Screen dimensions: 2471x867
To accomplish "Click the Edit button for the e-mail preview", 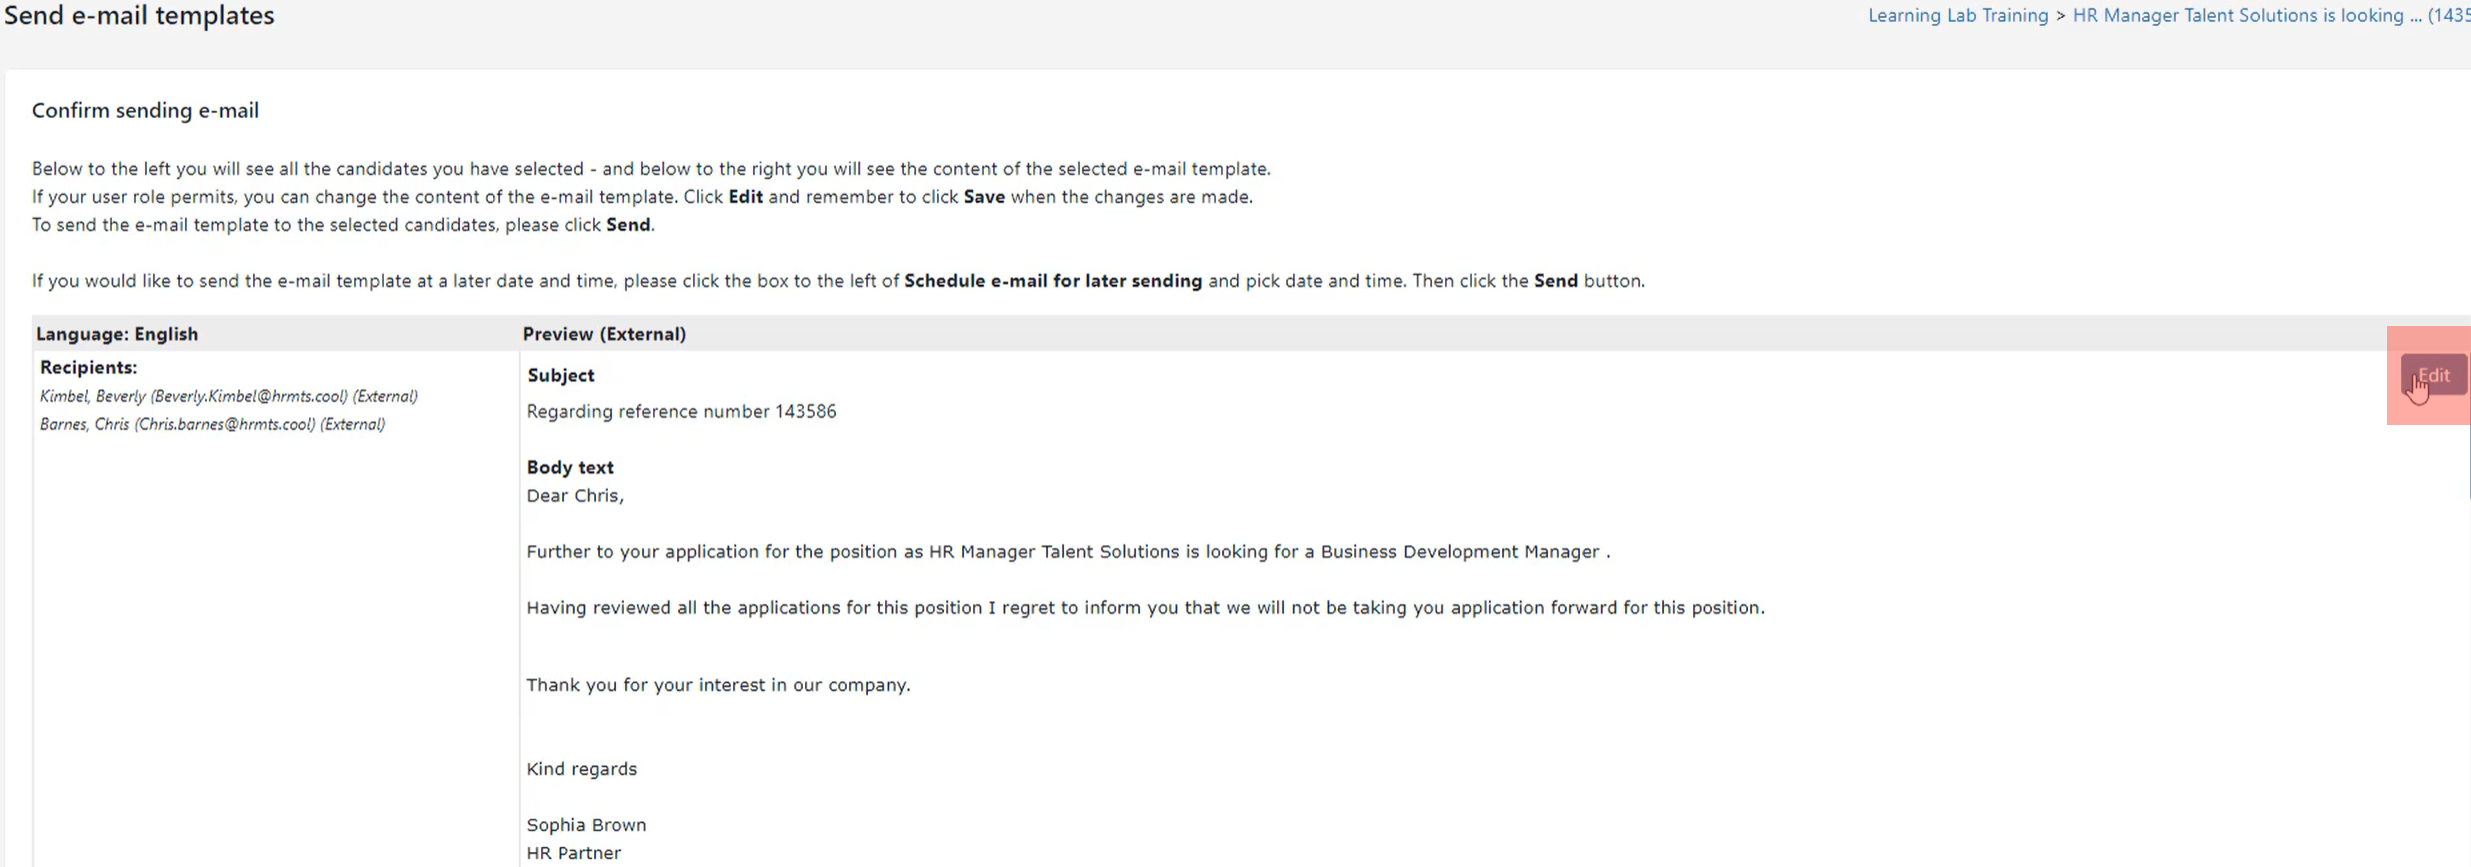I will pyautogui.click(x=2433, y=375).
